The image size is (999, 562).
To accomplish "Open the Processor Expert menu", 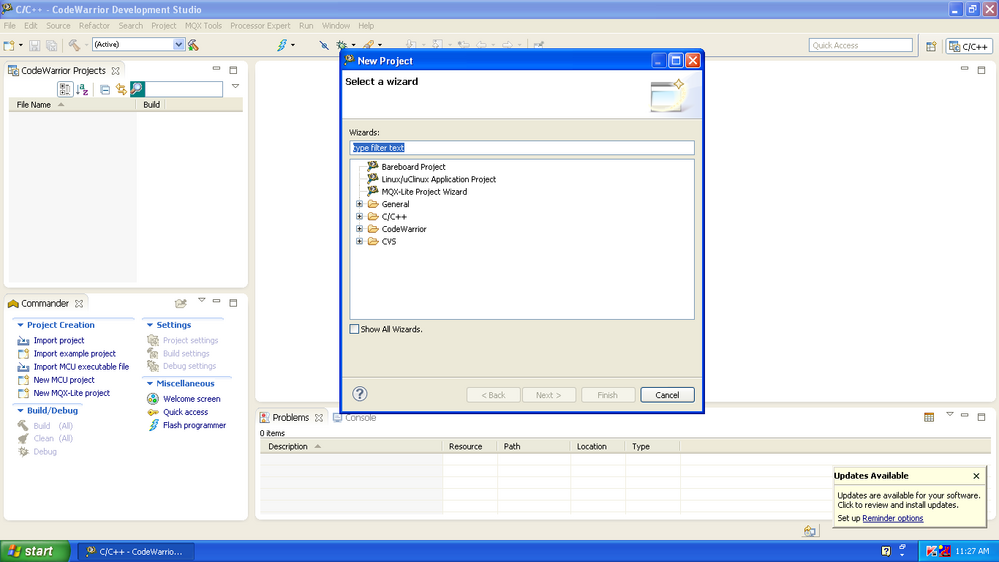I will [260, 26].
